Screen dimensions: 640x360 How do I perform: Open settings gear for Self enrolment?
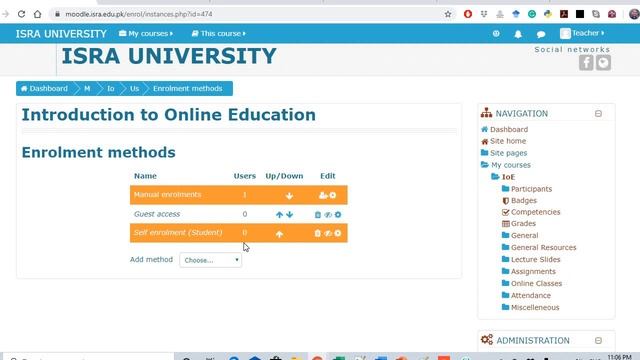pyautogui.click(x=338, y=233)
